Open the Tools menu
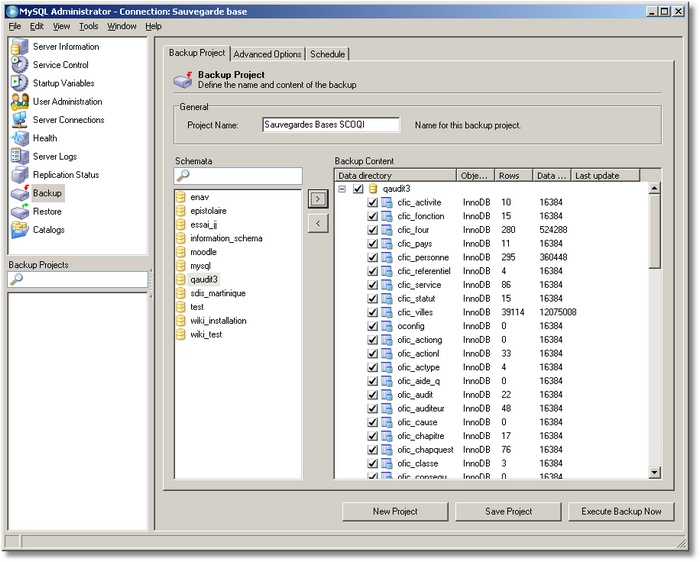This screenshot has height=562, width=700. 88,26
